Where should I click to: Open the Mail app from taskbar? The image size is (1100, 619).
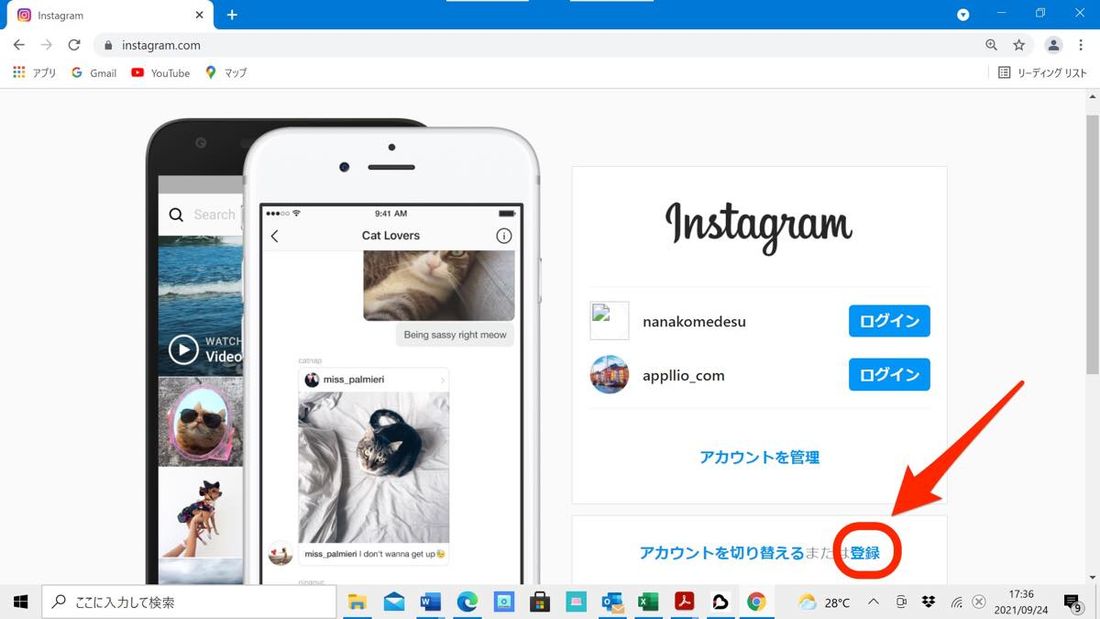394,601
